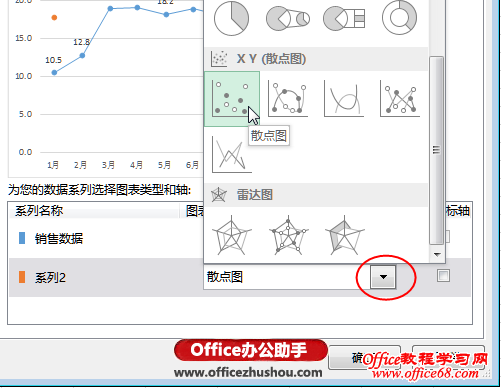Select the basic pie chart icon
This screenshot has width=501, height=388.
(x=231, y=18)
